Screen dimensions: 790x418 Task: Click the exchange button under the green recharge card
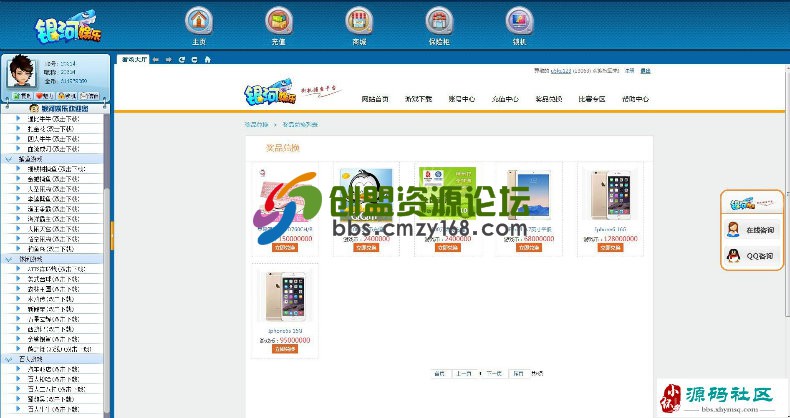tap(447, 248)
